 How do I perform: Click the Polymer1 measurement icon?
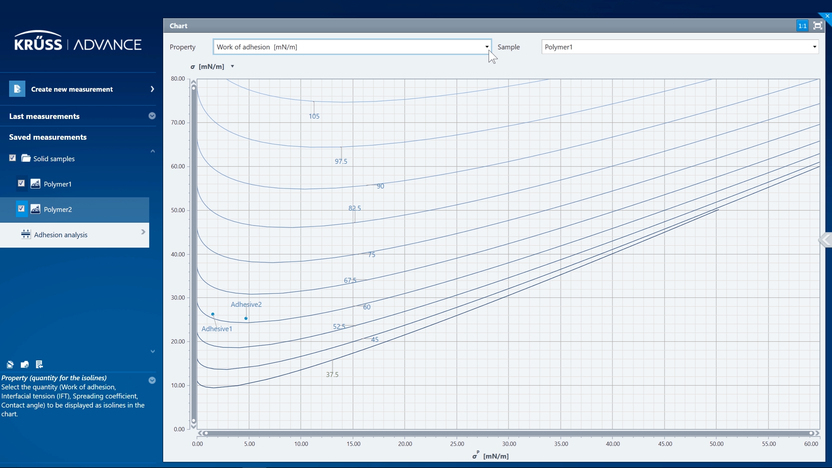(35, 184)
